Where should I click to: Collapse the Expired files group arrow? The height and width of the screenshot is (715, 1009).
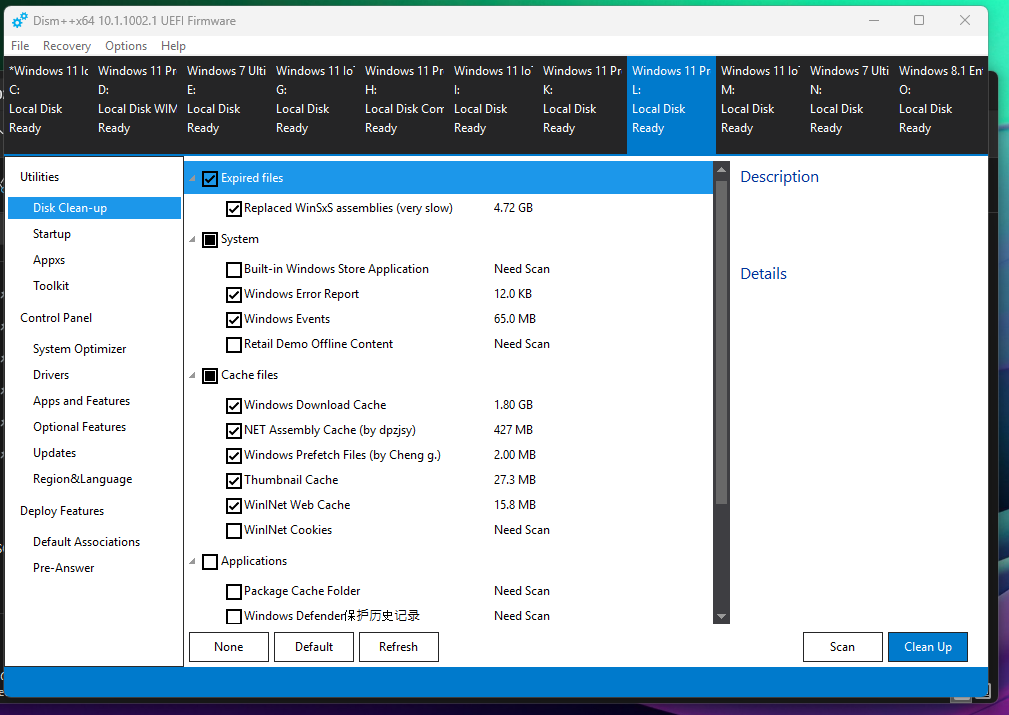coord(192,178)
